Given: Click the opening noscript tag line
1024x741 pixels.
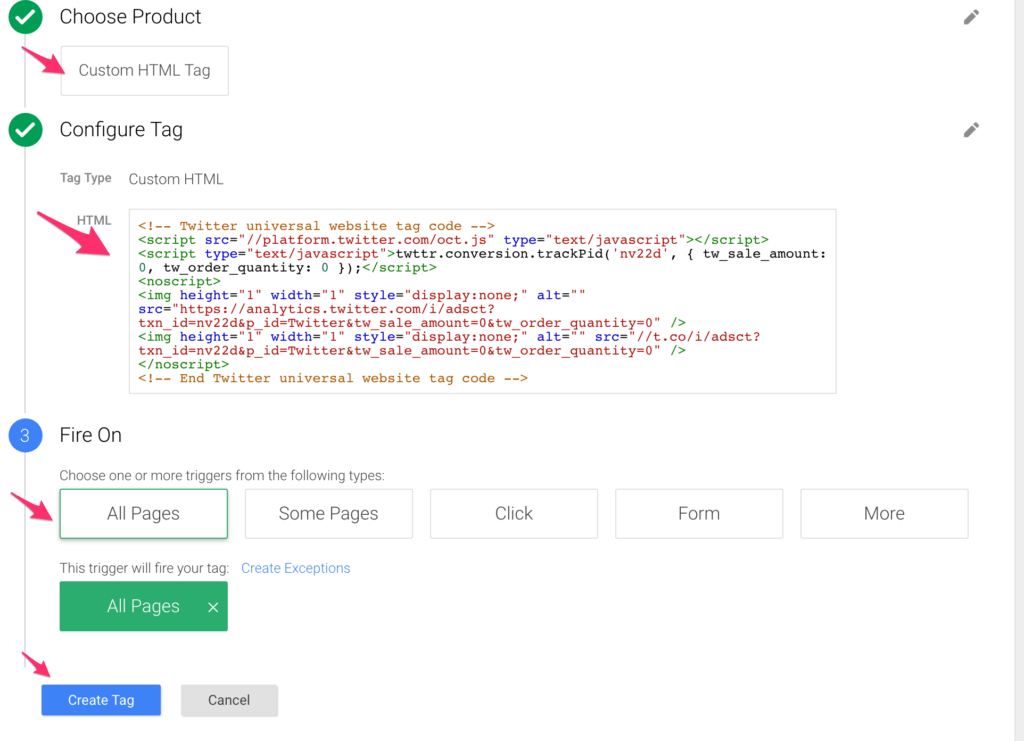Looking at the screenshot, I should click(180, 281).
